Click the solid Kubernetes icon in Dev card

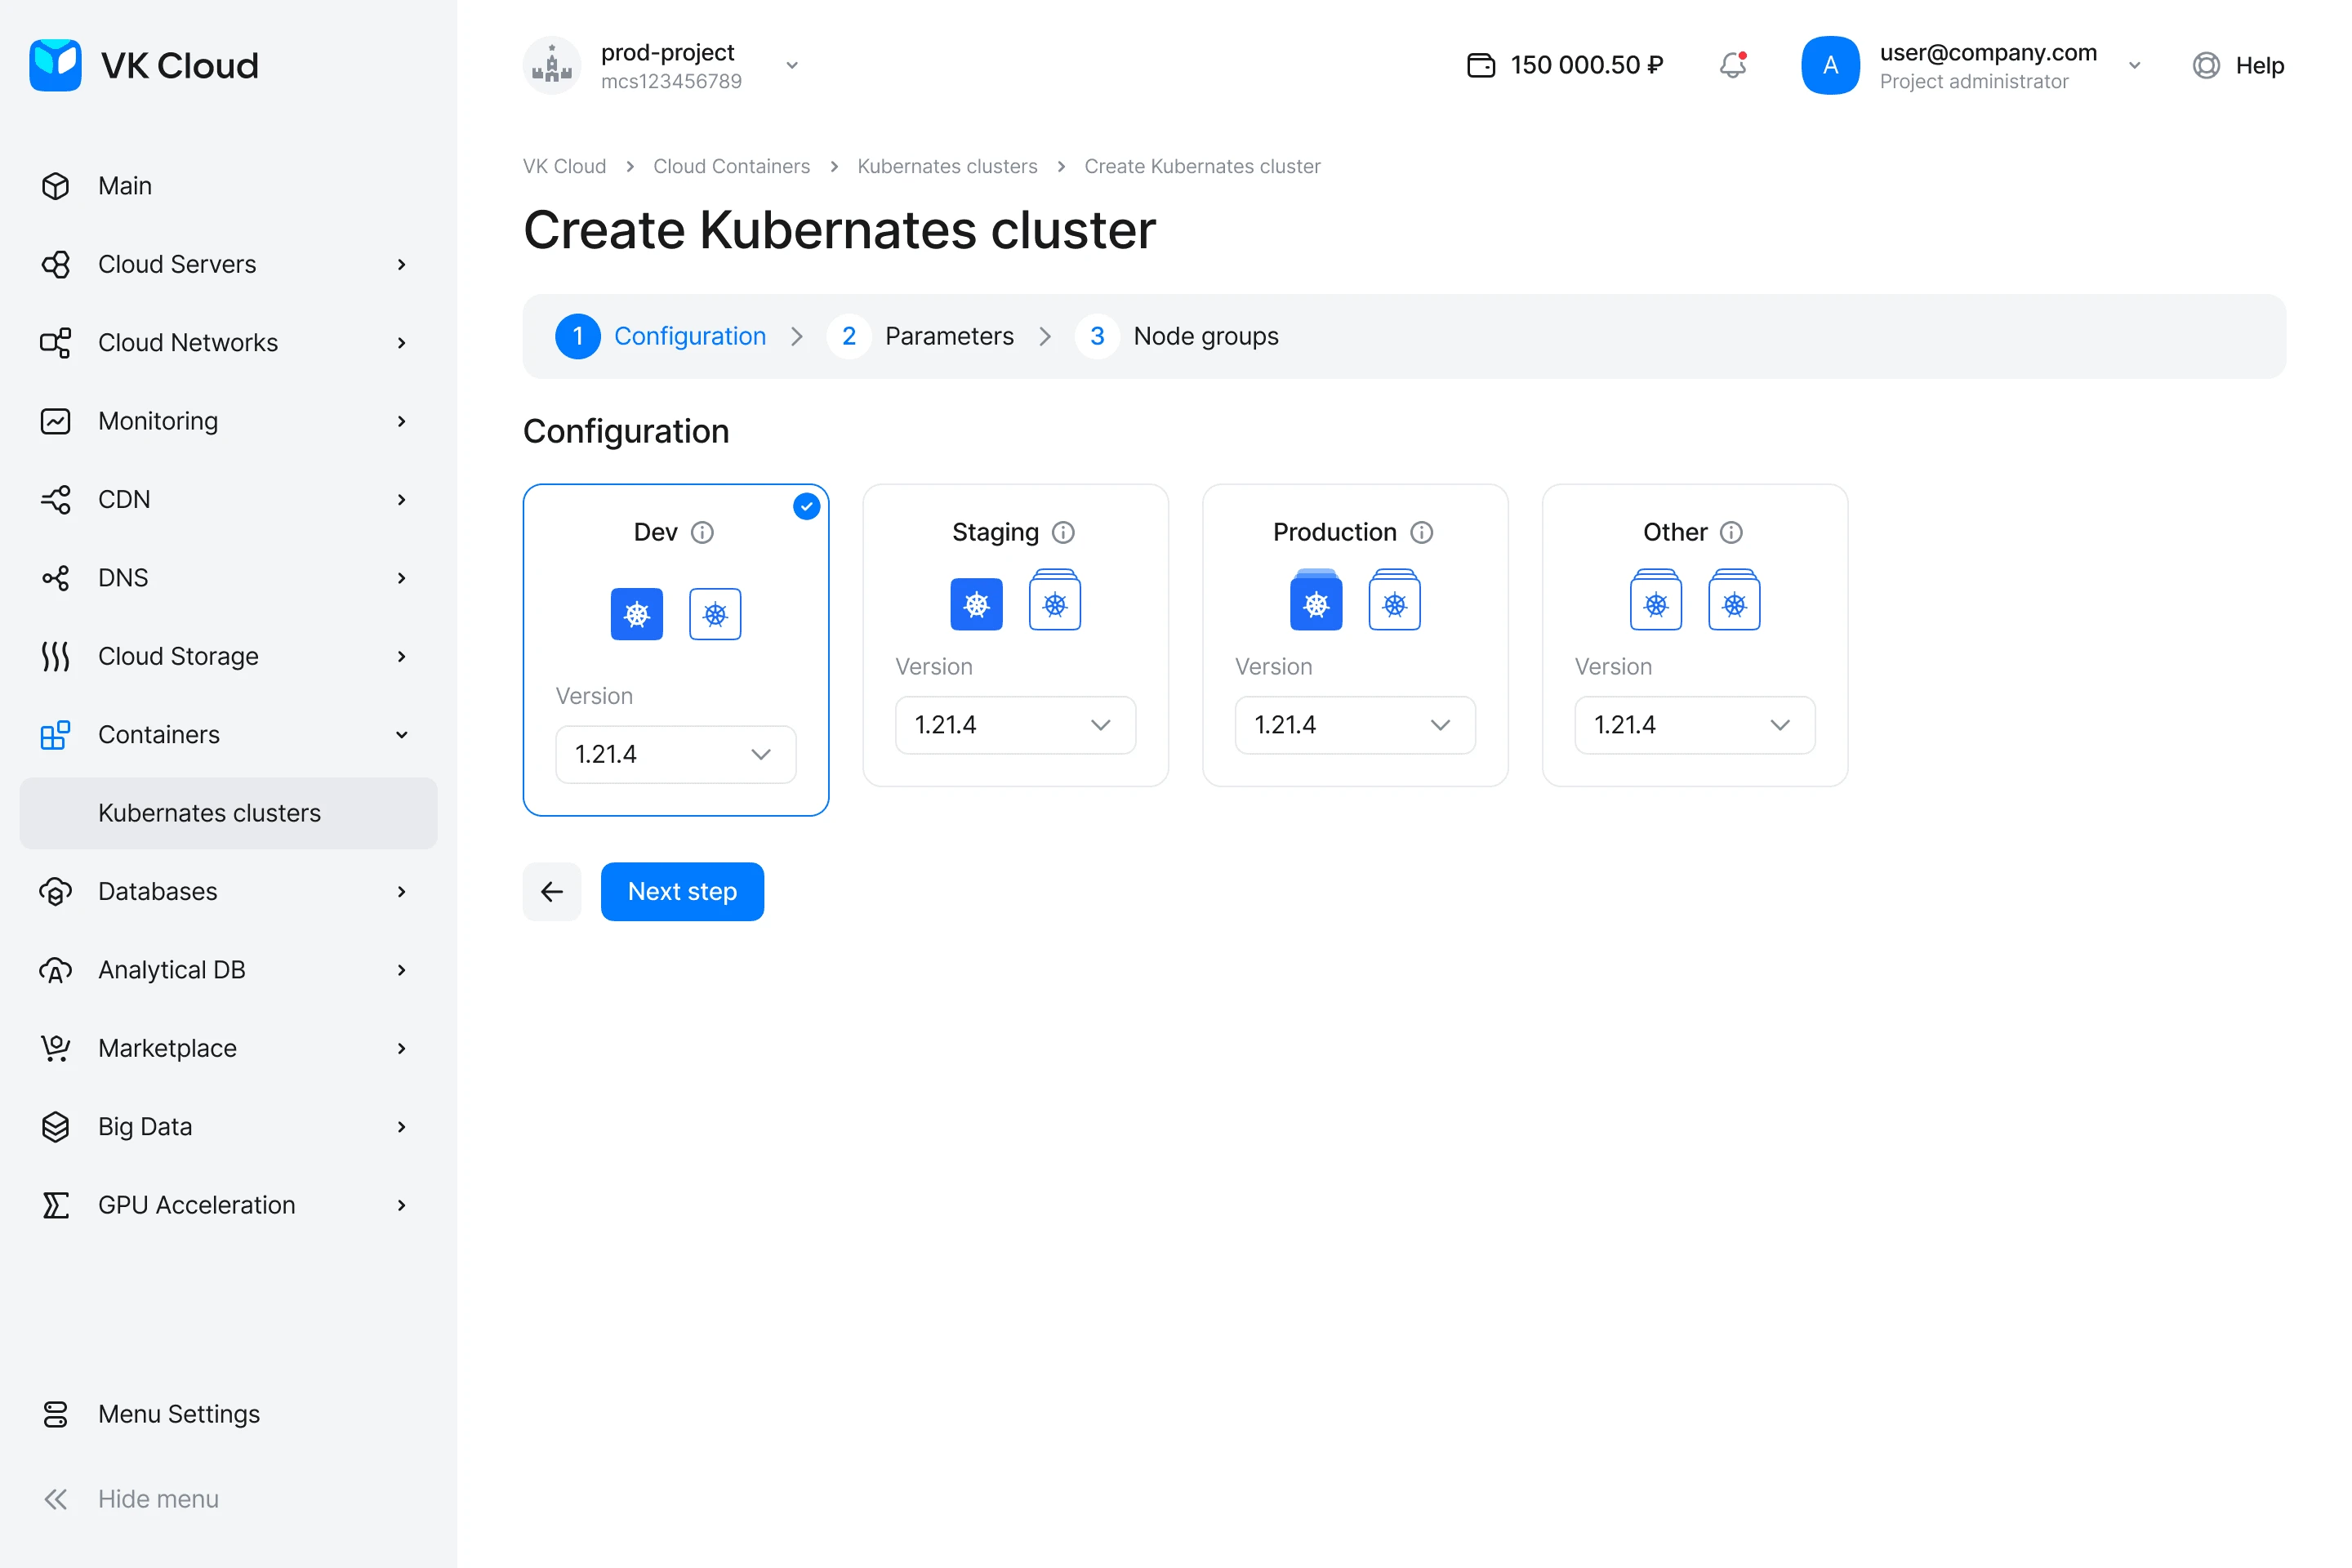637,614
